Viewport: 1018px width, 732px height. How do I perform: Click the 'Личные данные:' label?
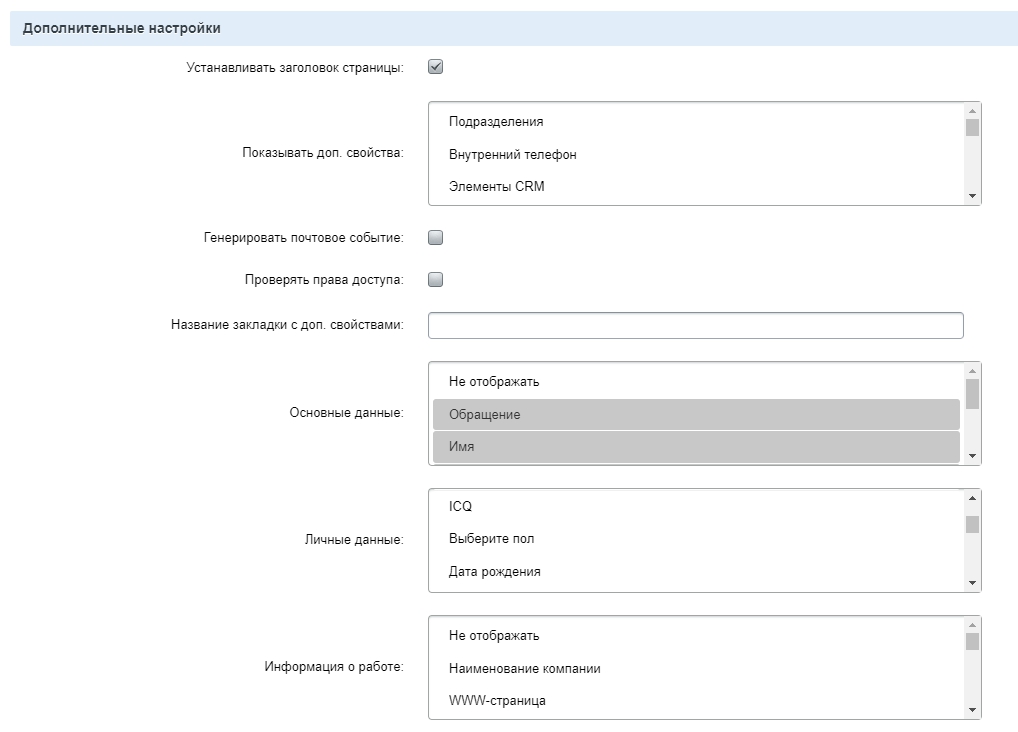354,539
